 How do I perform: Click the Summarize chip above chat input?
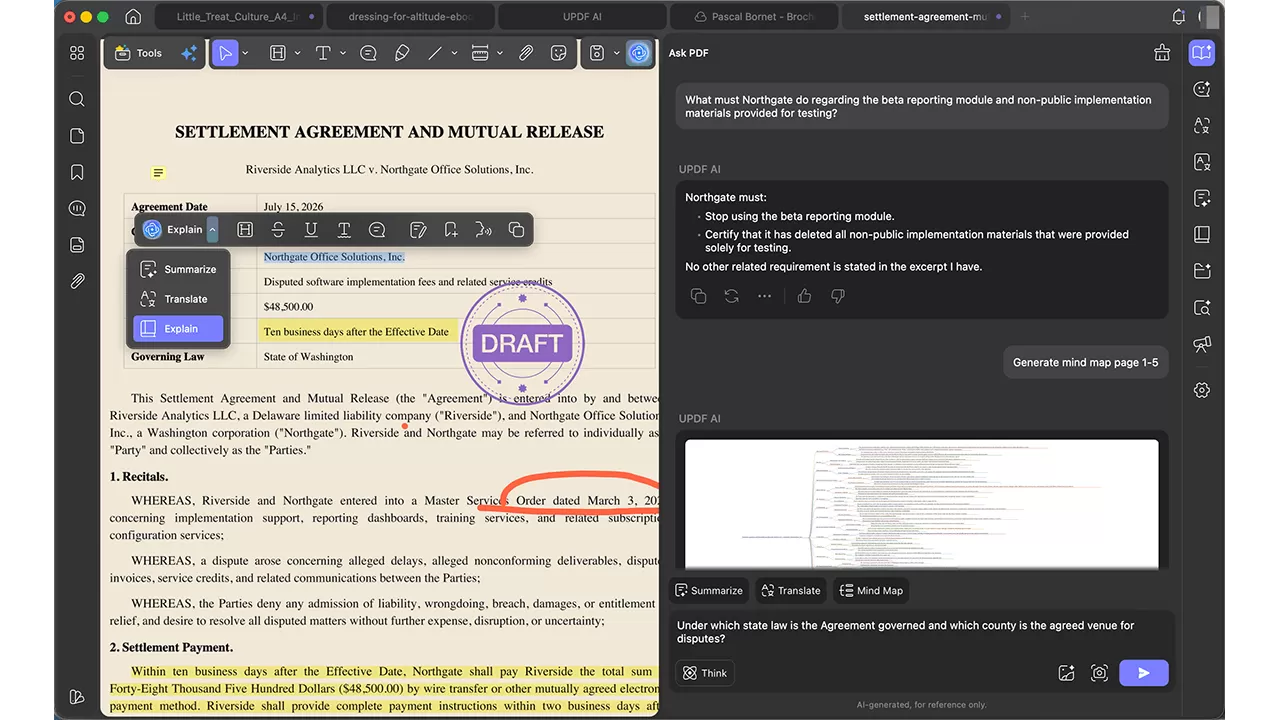710,590
